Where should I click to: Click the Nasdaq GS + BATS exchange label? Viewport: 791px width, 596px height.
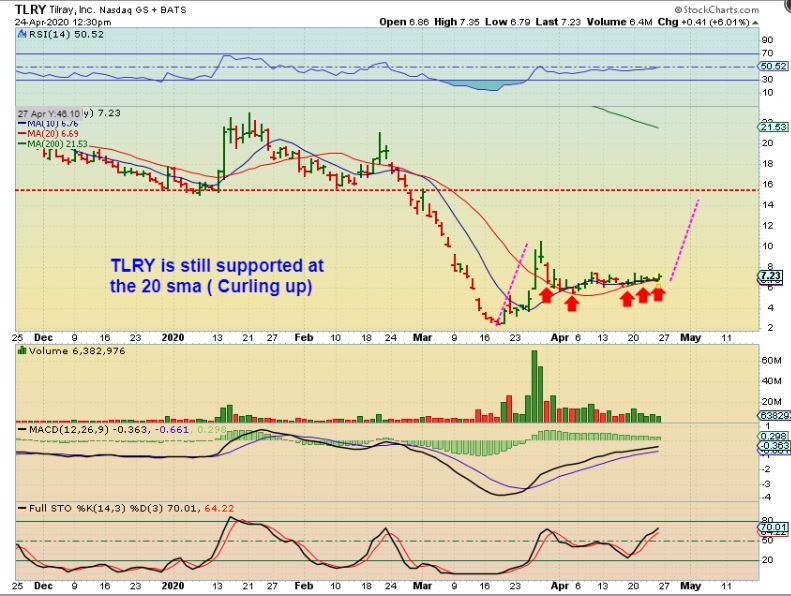(143, 10)
